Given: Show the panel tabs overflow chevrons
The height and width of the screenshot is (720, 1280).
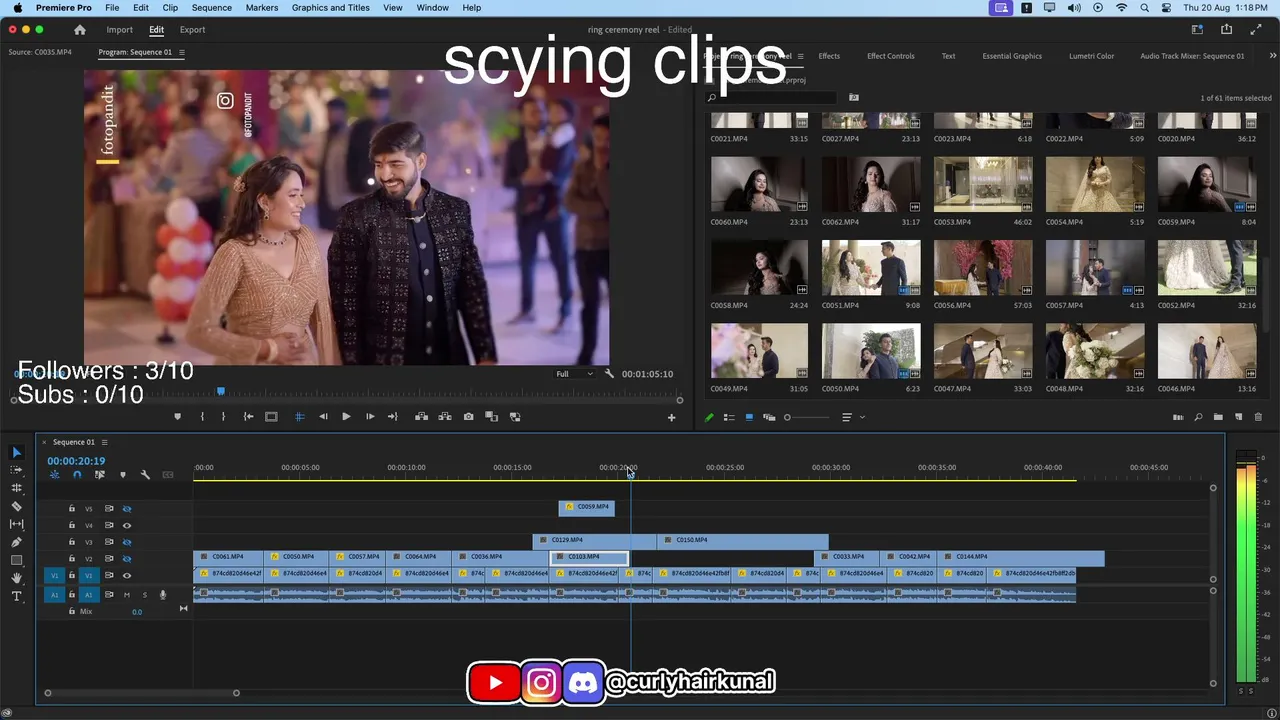Looking at the screenshot, I should coord(1273,56).
